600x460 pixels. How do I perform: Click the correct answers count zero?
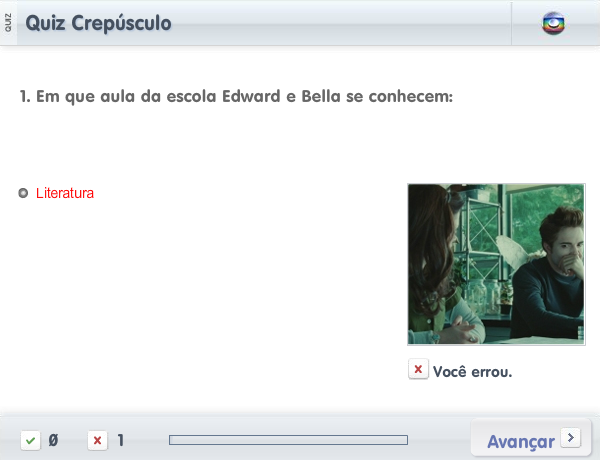pyautogui.click(x=54, y=440)
